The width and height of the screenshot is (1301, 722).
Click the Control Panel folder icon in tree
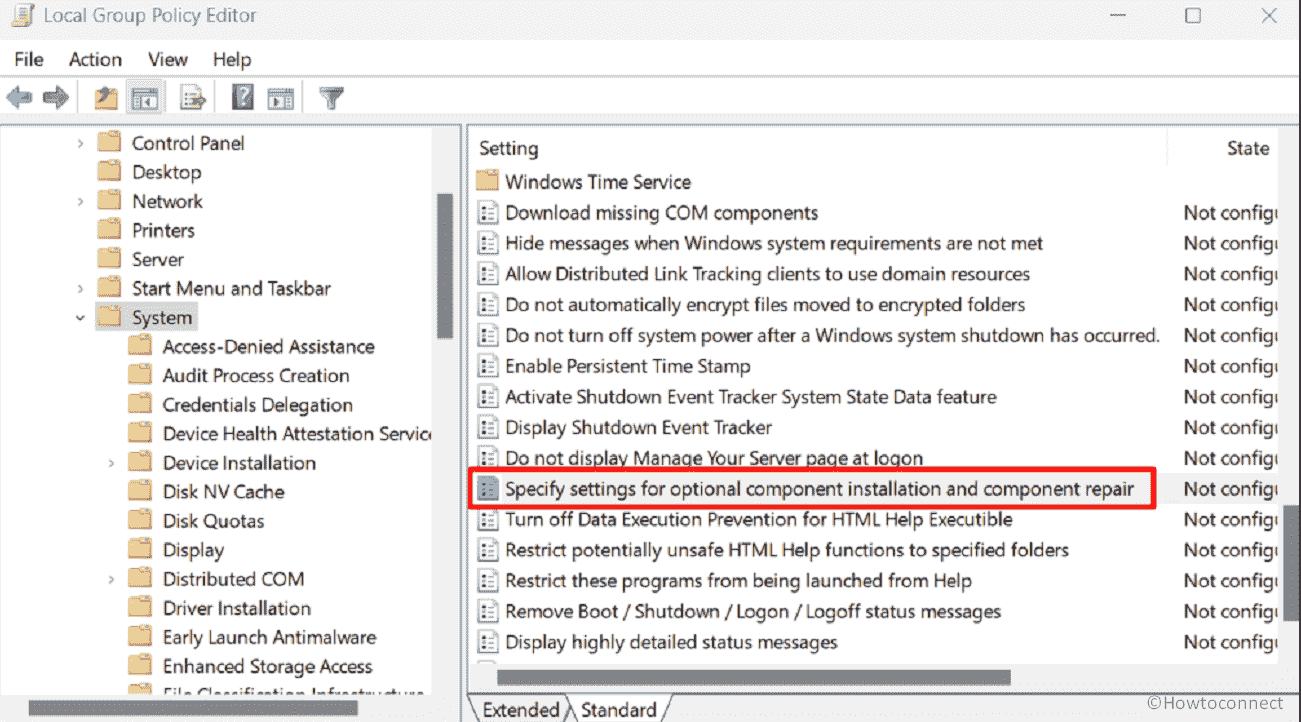109,143
